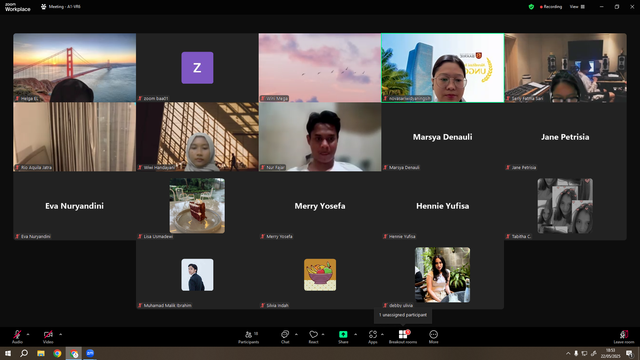Click Leave room button

click(x=624, y=337)
